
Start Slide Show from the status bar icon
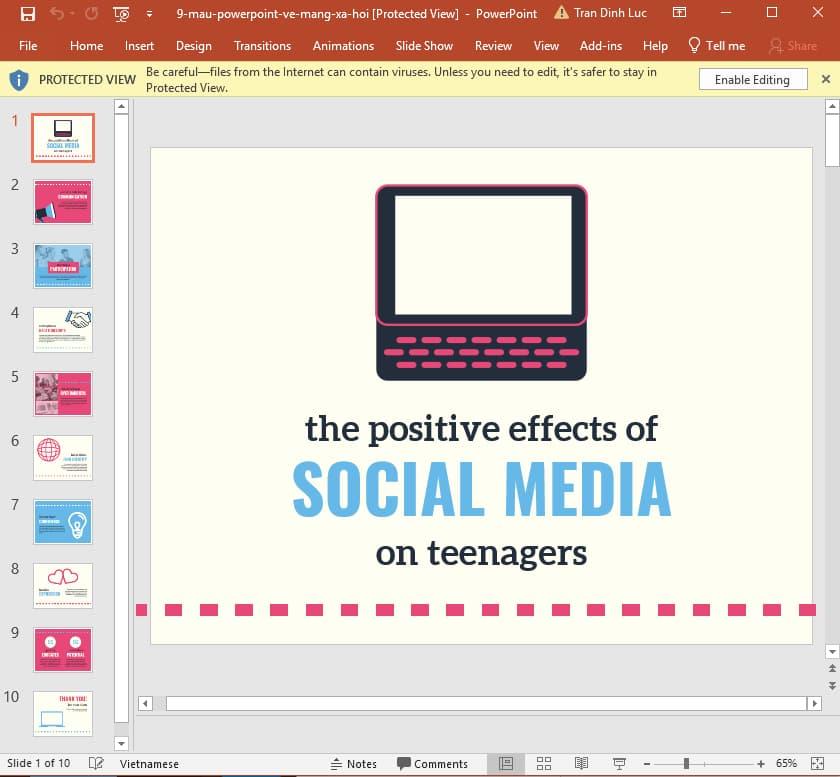pyautogui.click(x=618, y=763)
